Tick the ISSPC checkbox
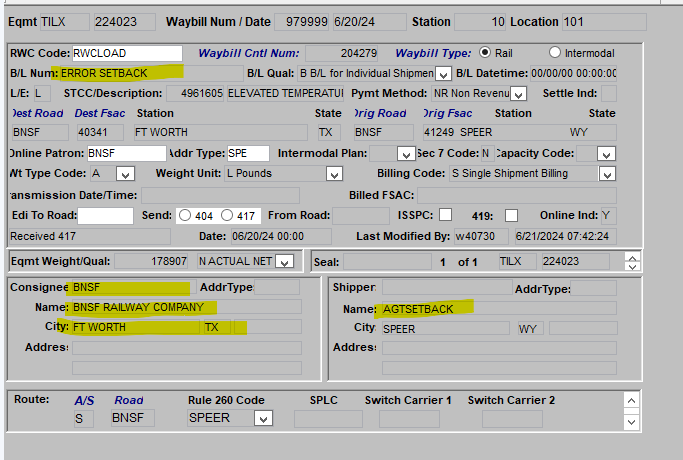 [445, 215]
